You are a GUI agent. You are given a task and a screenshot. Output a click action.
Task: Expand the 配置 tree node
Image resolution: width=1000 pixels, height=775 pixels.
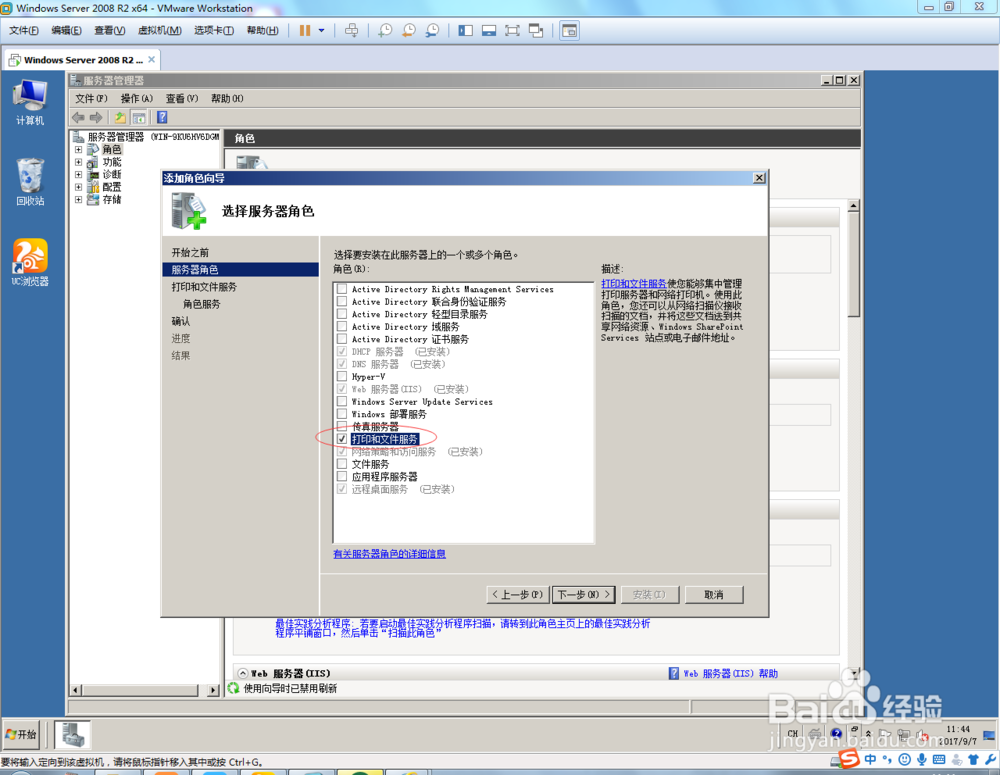[x=78, y=187]
